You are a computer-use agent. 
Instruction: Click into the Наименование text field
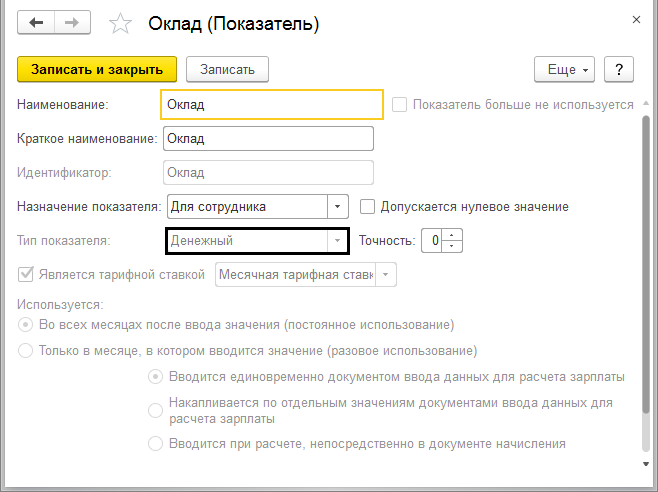(x=271, y=104)
